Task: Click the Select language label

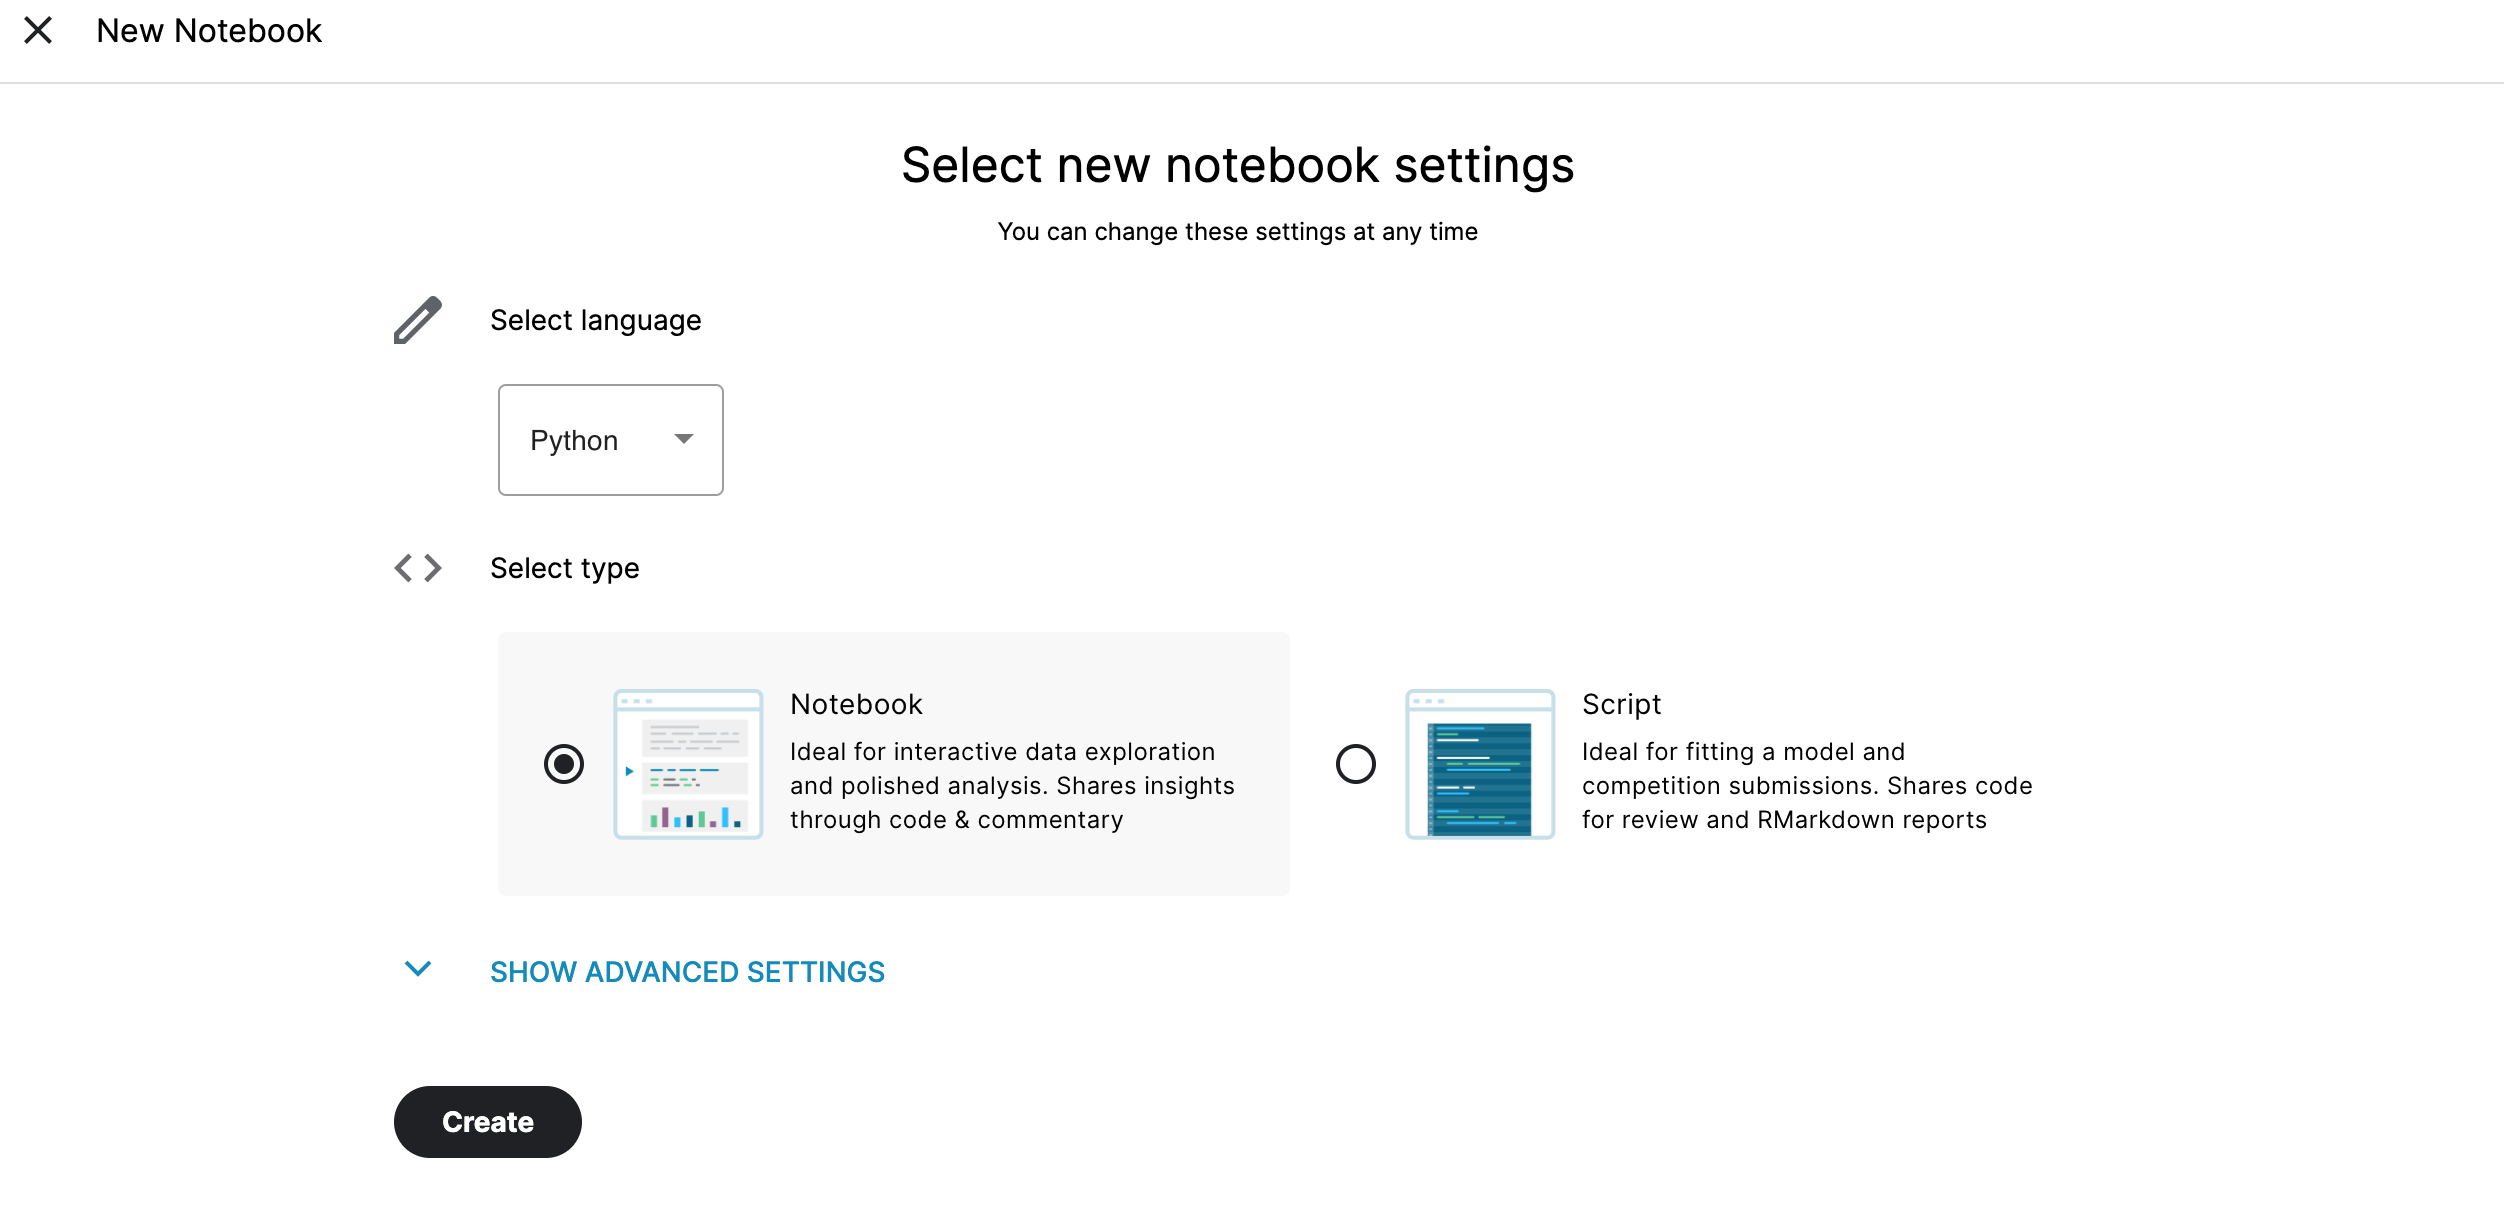Action: [595, 320]
